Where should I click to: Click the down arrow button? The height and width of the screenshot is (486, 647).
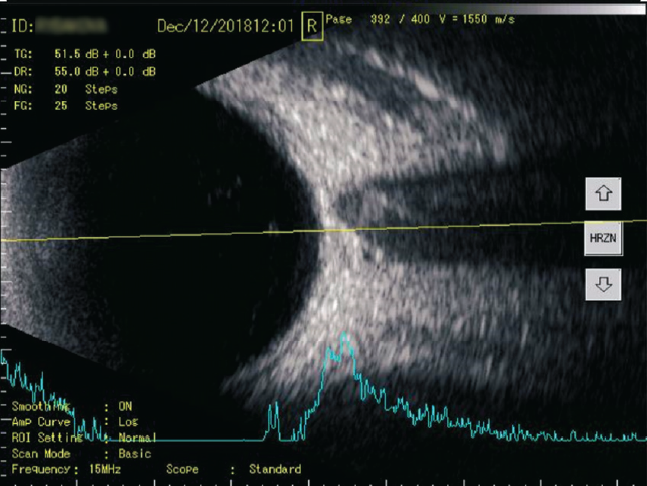coord(602,284)
